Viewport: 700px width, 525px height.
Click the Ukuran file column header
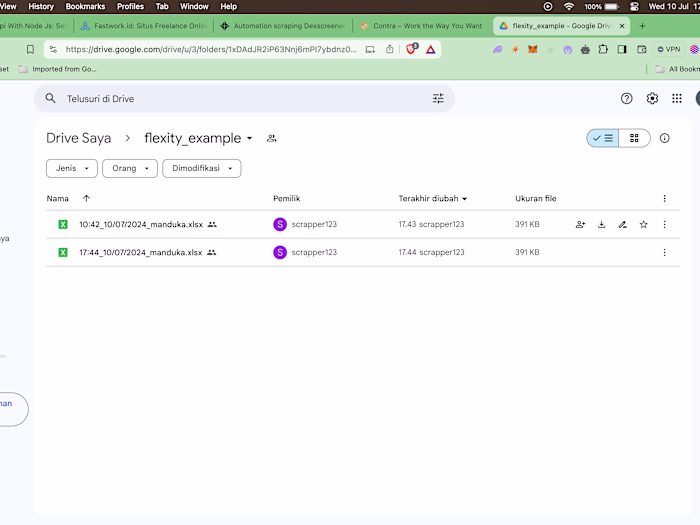click(536, 199)
